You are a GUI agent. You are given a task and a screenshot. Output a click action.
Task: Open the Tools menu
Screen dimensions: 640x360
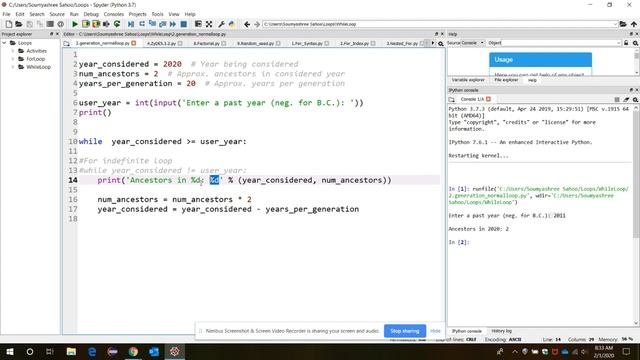tap(157, 14)
